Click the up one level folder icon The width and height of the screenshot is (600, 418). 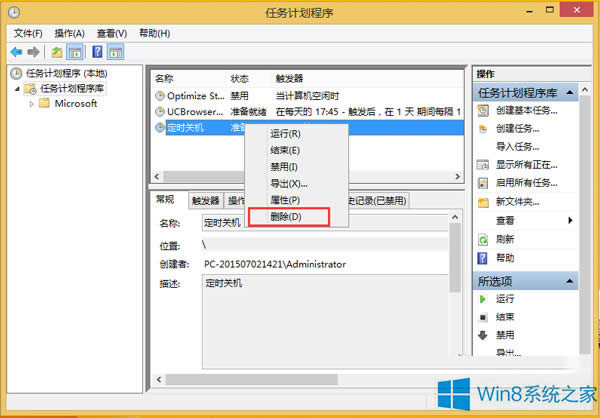click(x=57, y=52)
